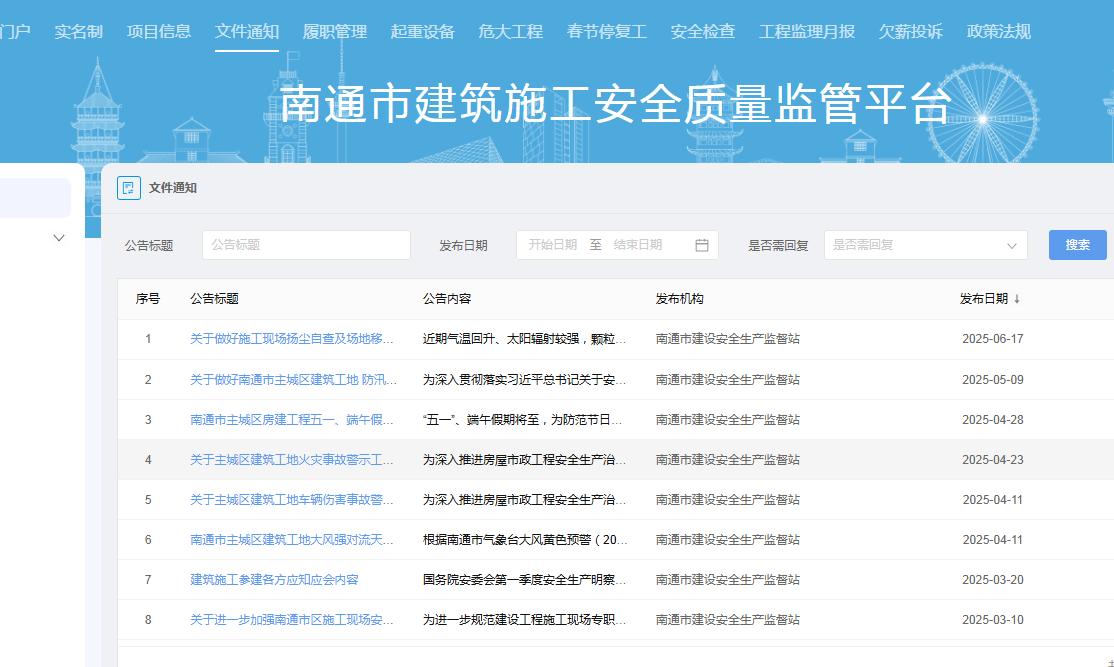Viewport: 1114px width, 667px height.
Task: Open the 建筑施工参建各方应知应会内容 notice
Action: tap(274, 580)
